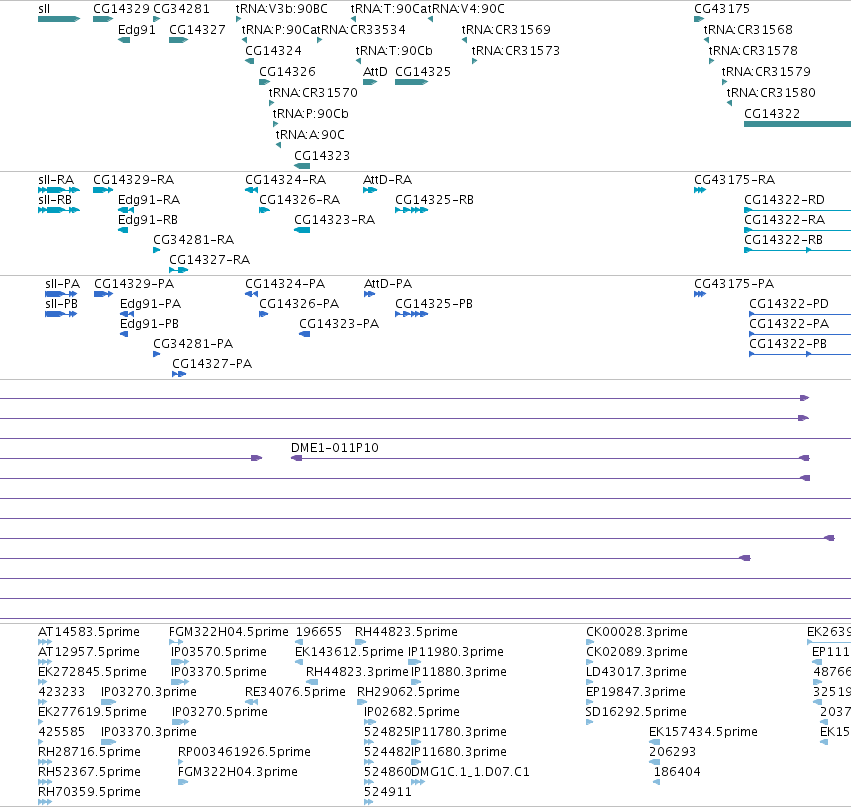The image size is (851, 807).
Task: Open transcript sll-RA
Action: click(x=59, y=190)
